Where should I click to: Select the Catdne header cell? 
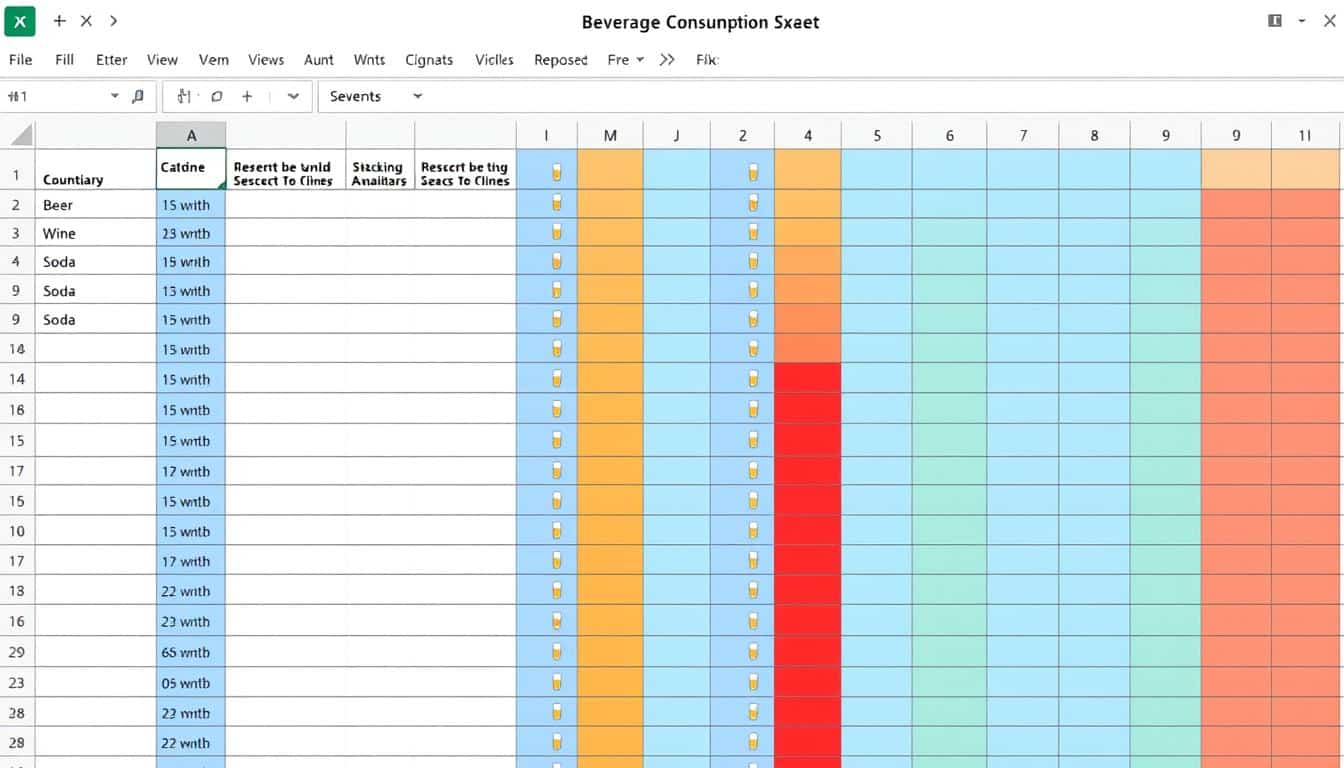(x=191, y=170)
